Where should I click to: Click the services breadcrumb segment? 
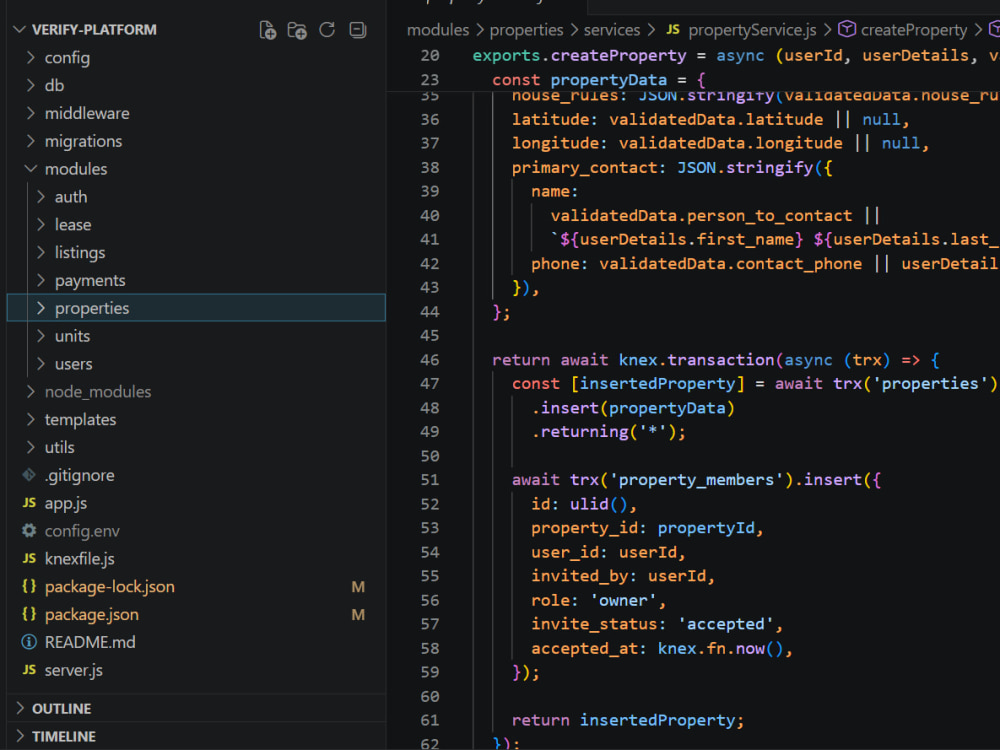[612, 30]
